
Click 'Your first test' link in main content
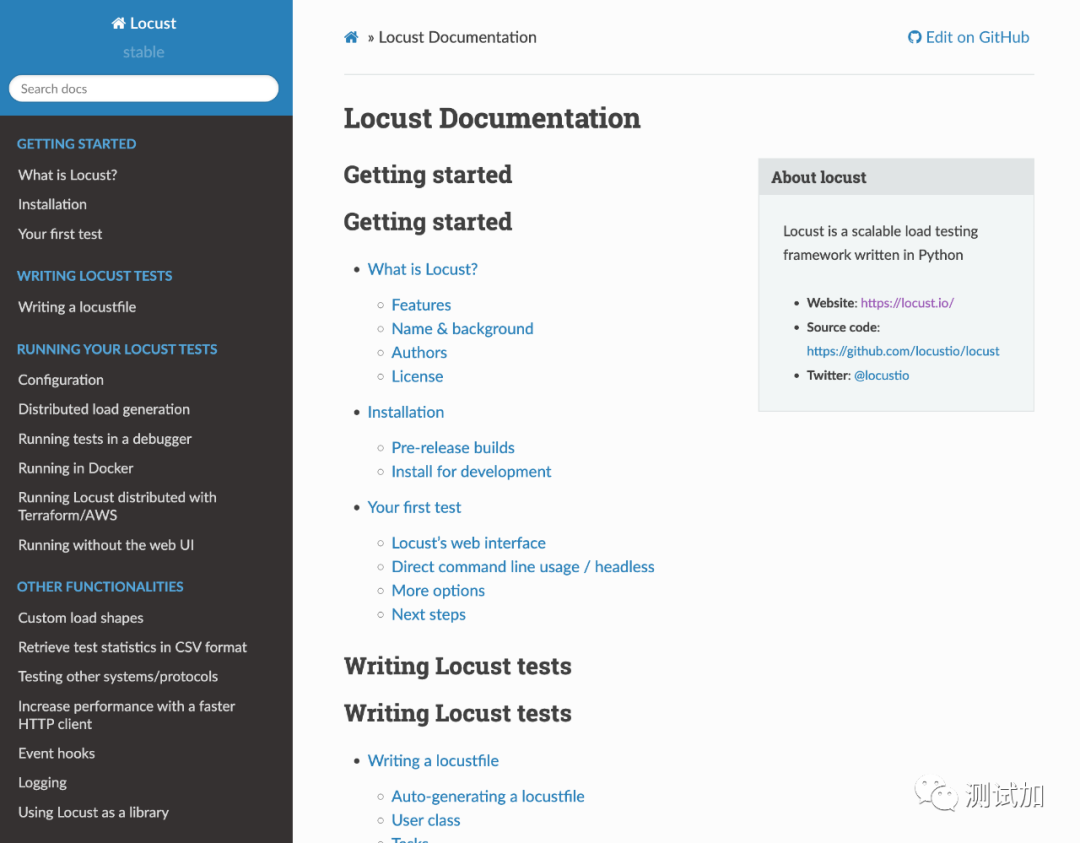pyautogui.click(x=414, y=508)
